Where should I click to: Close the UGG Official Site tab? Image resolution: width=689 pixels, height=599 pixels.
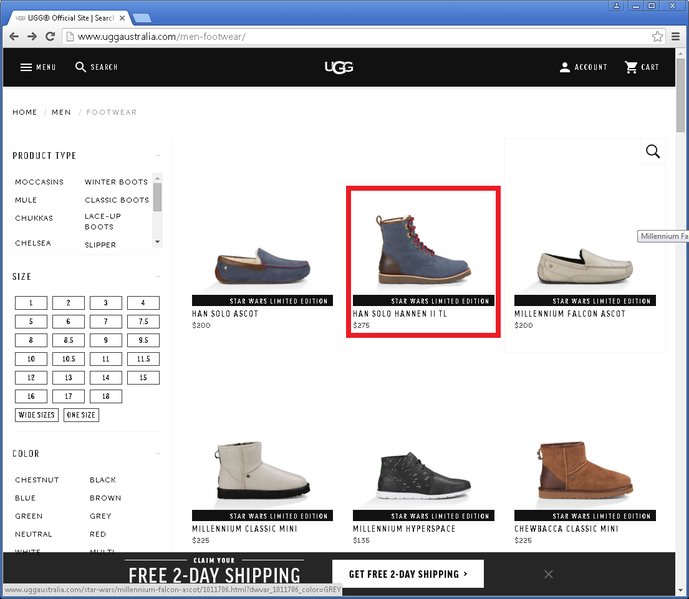point(122,18)
